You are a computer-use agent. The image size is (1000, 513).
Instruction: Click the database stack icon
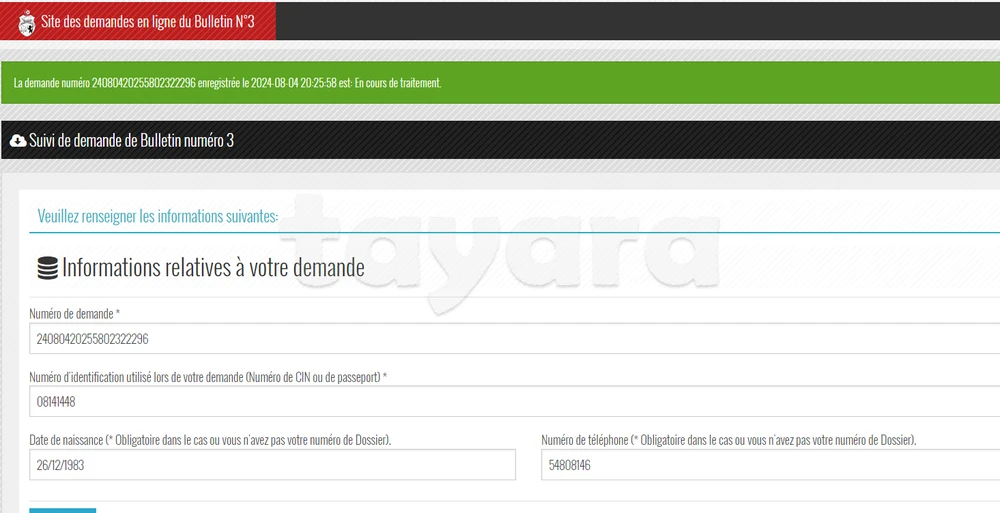point(47,268)
